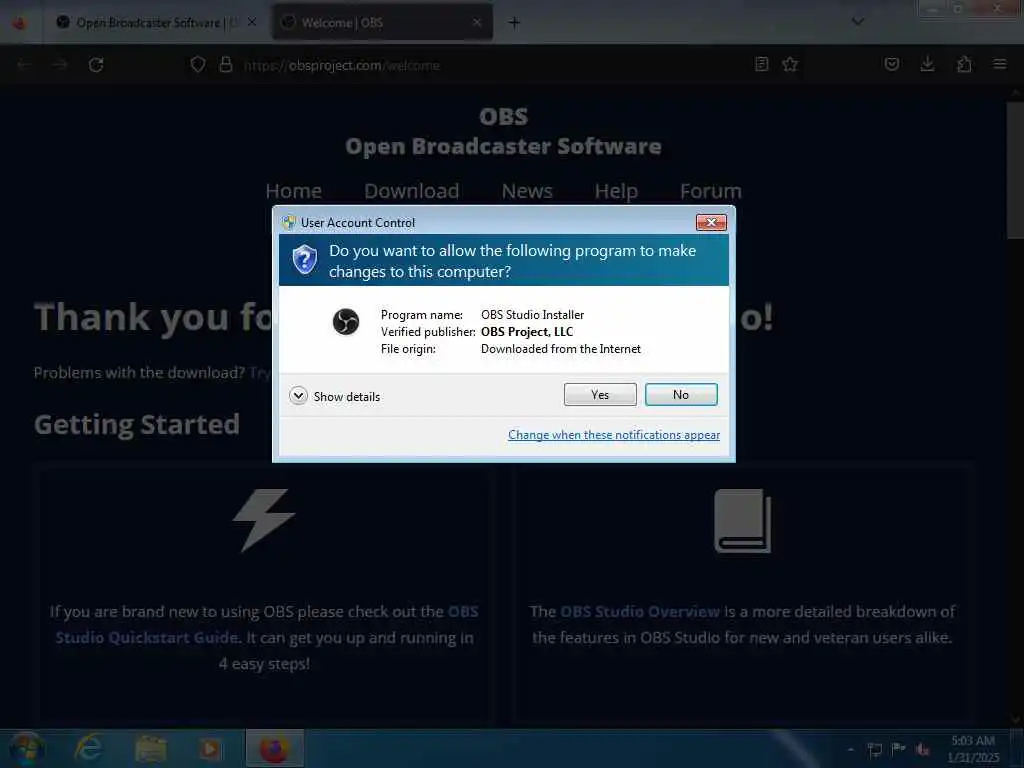This screenshot has width=1024, height=768.
Task: Open Download in OBS site navigation
Action: click(x=411, y=191)
